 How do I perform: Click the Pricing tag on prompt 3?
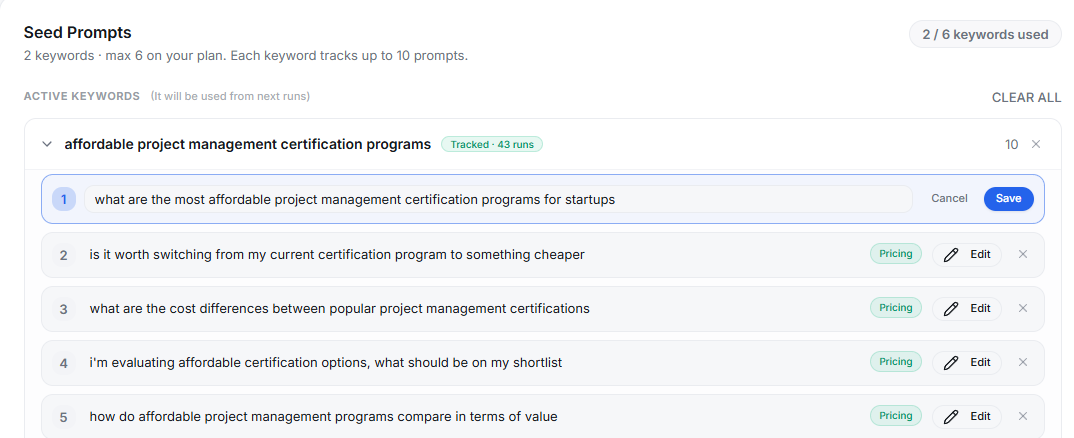tap(896, 308)
